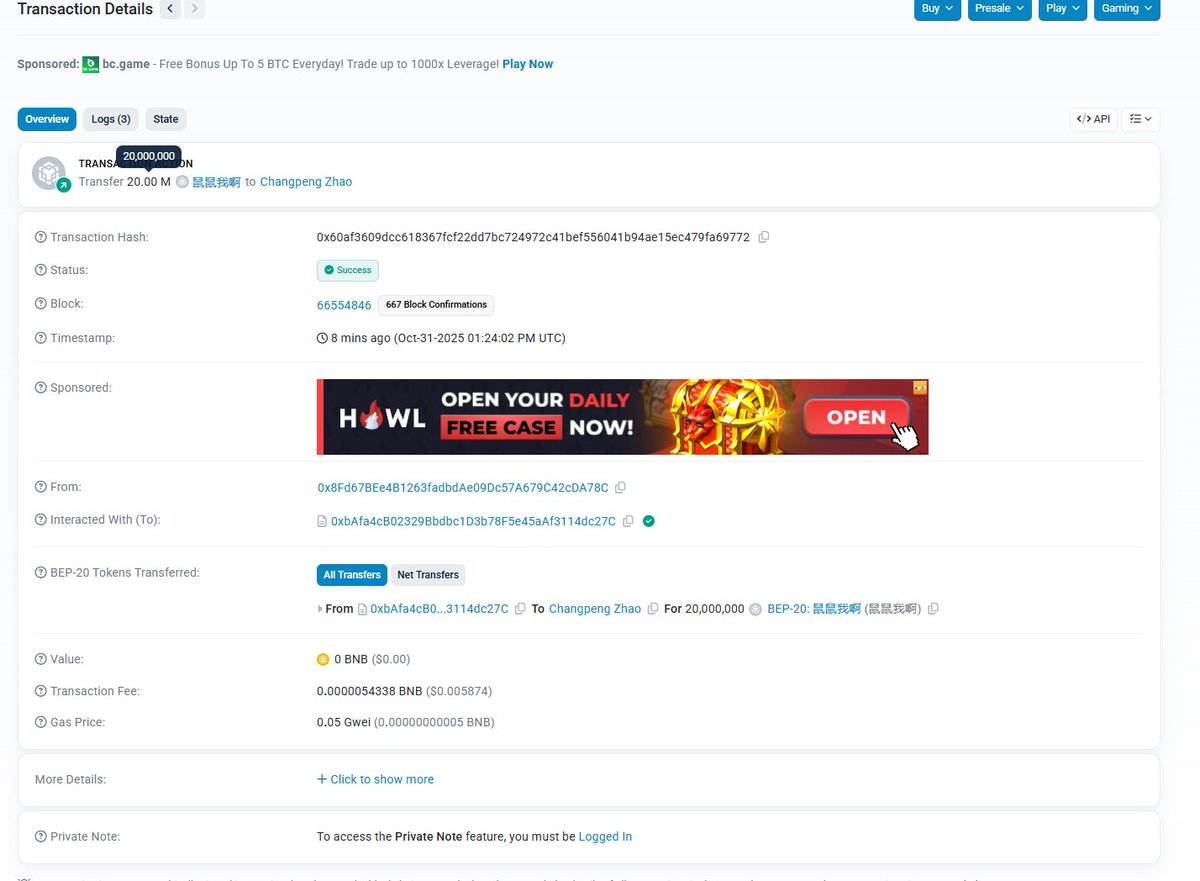Click help icon beside Interacted With
This screenshot has height=881, width=1200.
[x=41, y=520]
